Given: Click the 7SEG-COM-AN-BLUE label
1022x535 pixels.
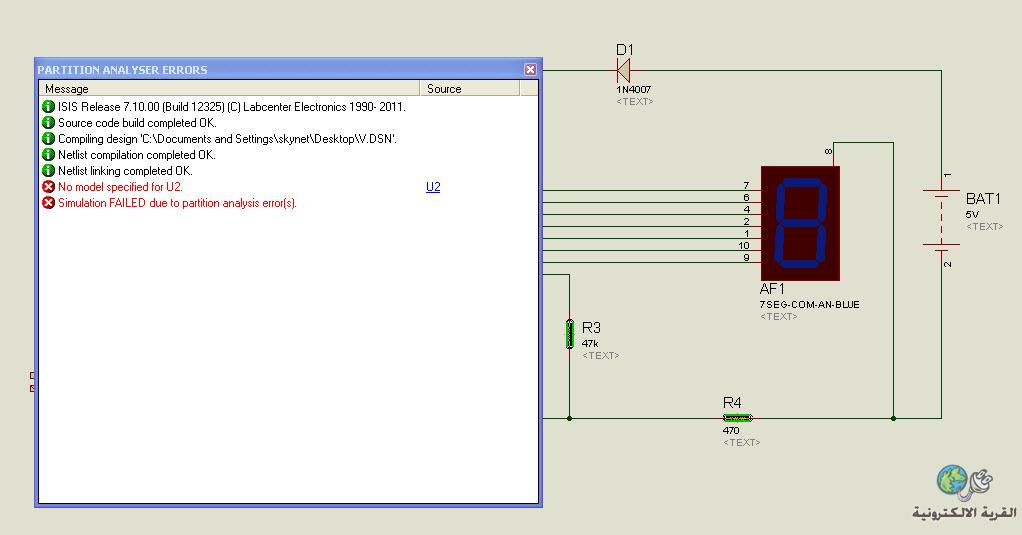Looking at the screenshot, I should pos(810,304).
